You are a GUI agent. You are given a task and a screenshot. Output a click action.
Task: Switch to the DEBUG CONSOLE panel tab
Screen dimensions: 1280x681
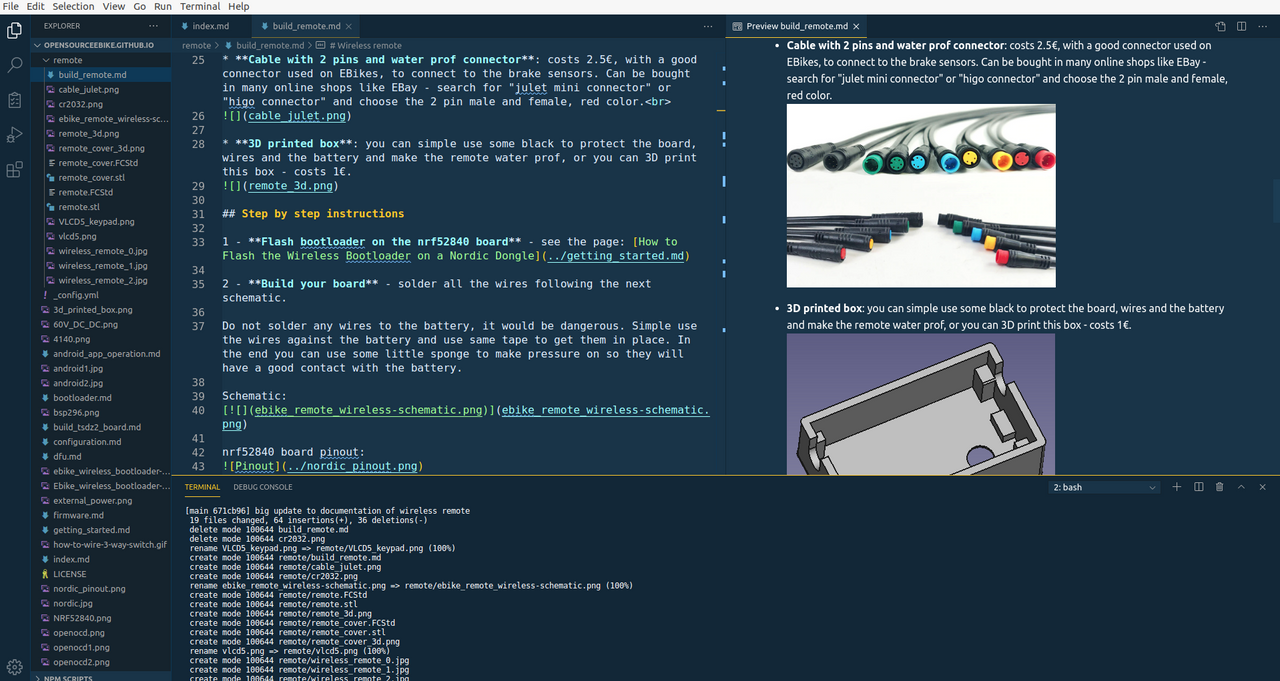[x=263, y=487]
